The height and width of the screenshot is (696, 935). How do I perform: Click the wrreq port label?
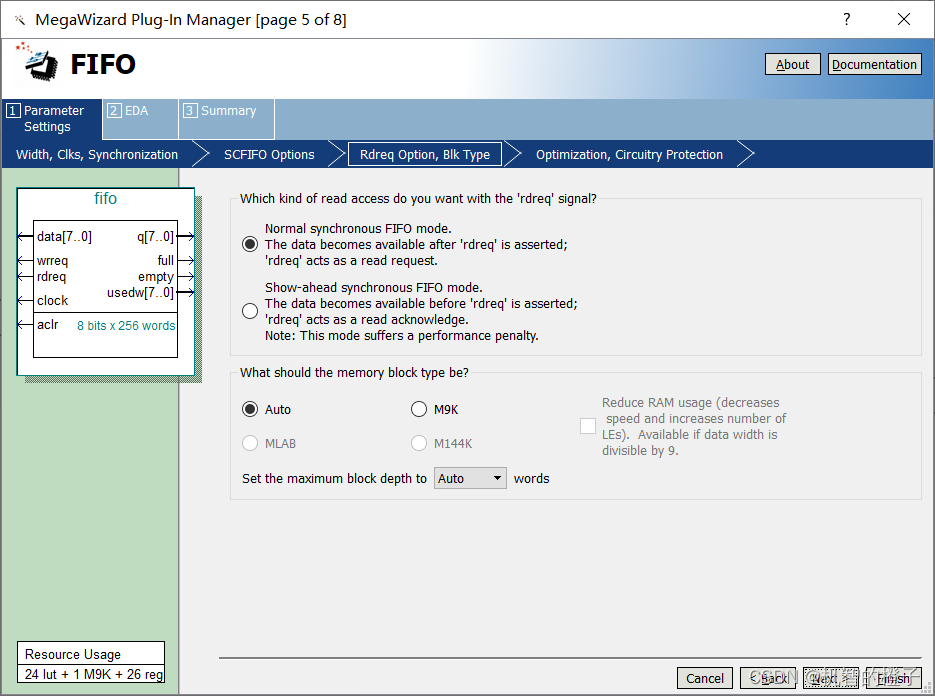click(x=52, y=261)
